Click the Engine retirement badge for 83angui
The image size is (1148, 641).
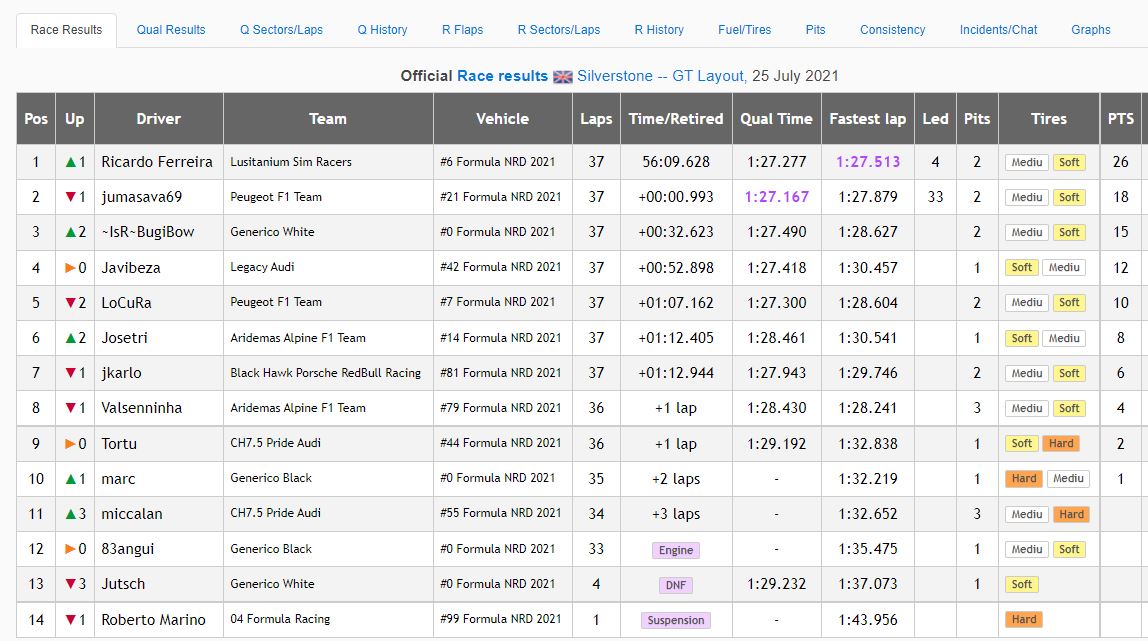point(675,550)
